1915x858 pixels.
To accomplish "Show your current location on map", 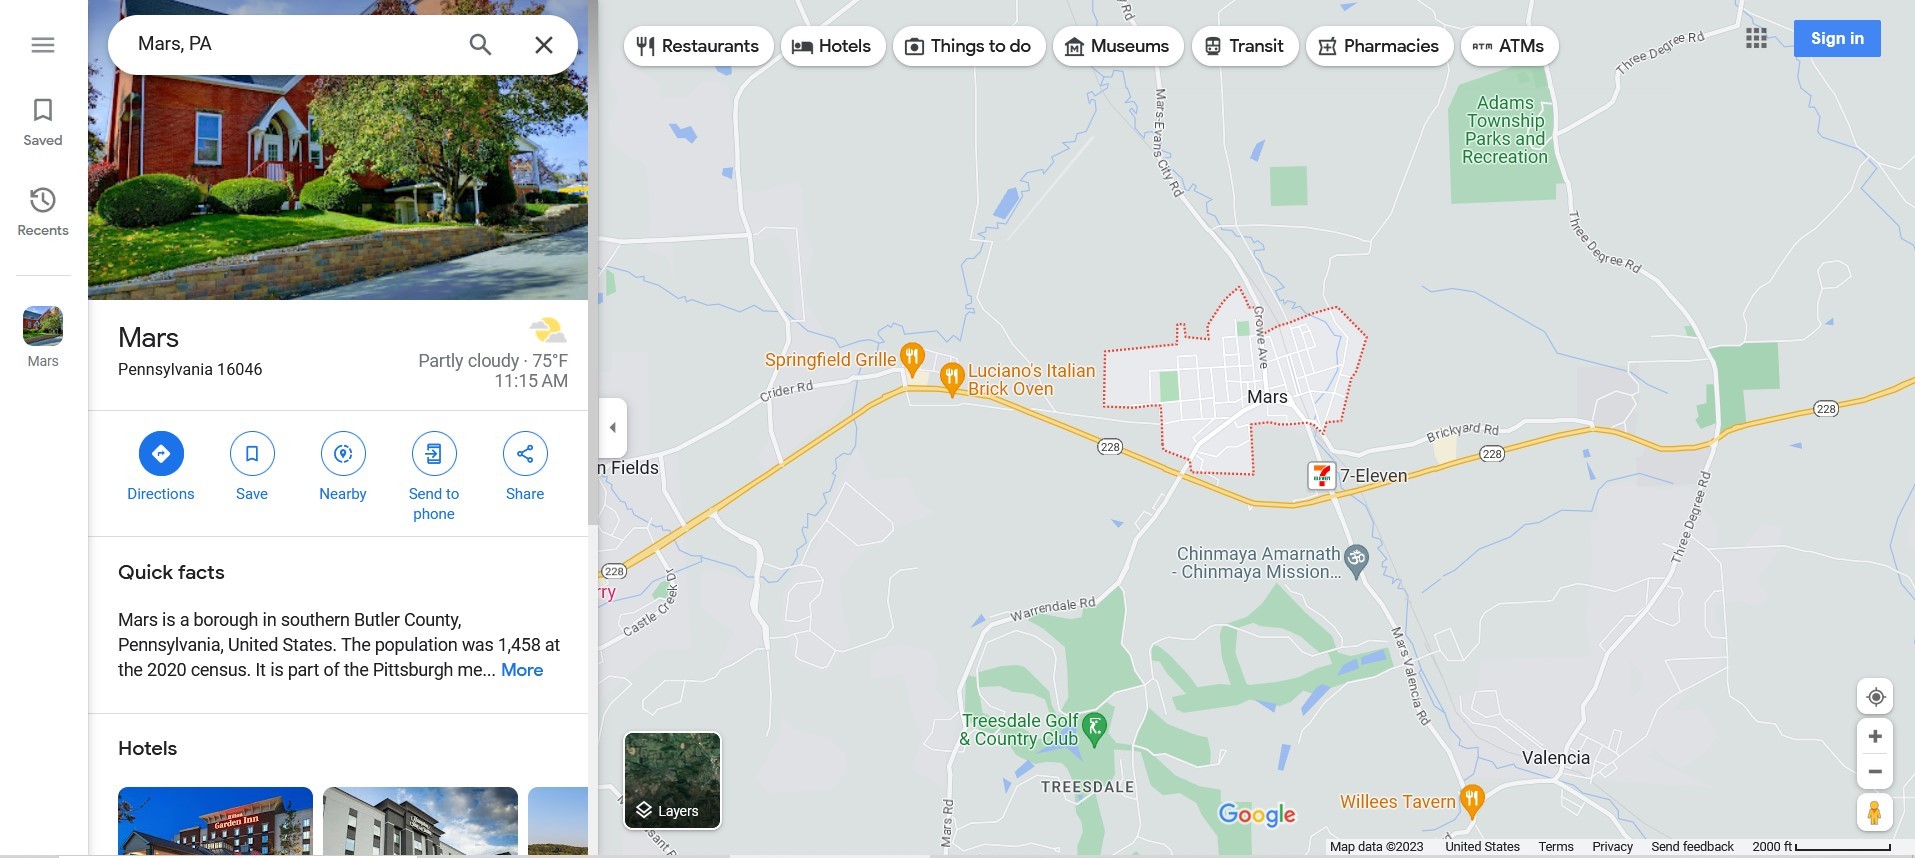I will tap(1875, 697).
